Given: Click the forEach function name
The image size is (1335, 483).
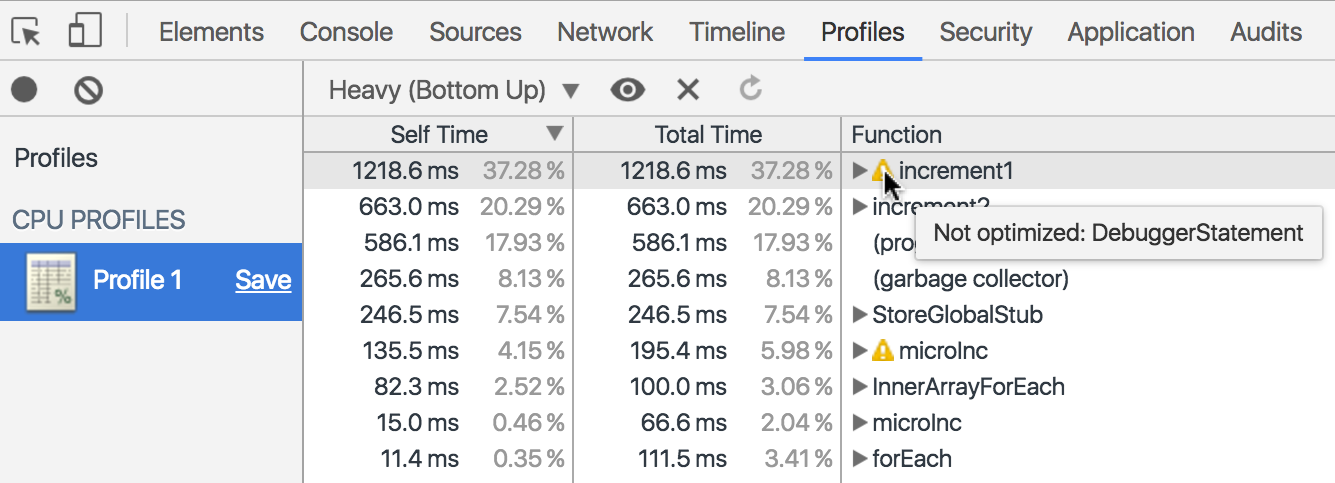Looking at the screenshot, I should pos(912,459).
